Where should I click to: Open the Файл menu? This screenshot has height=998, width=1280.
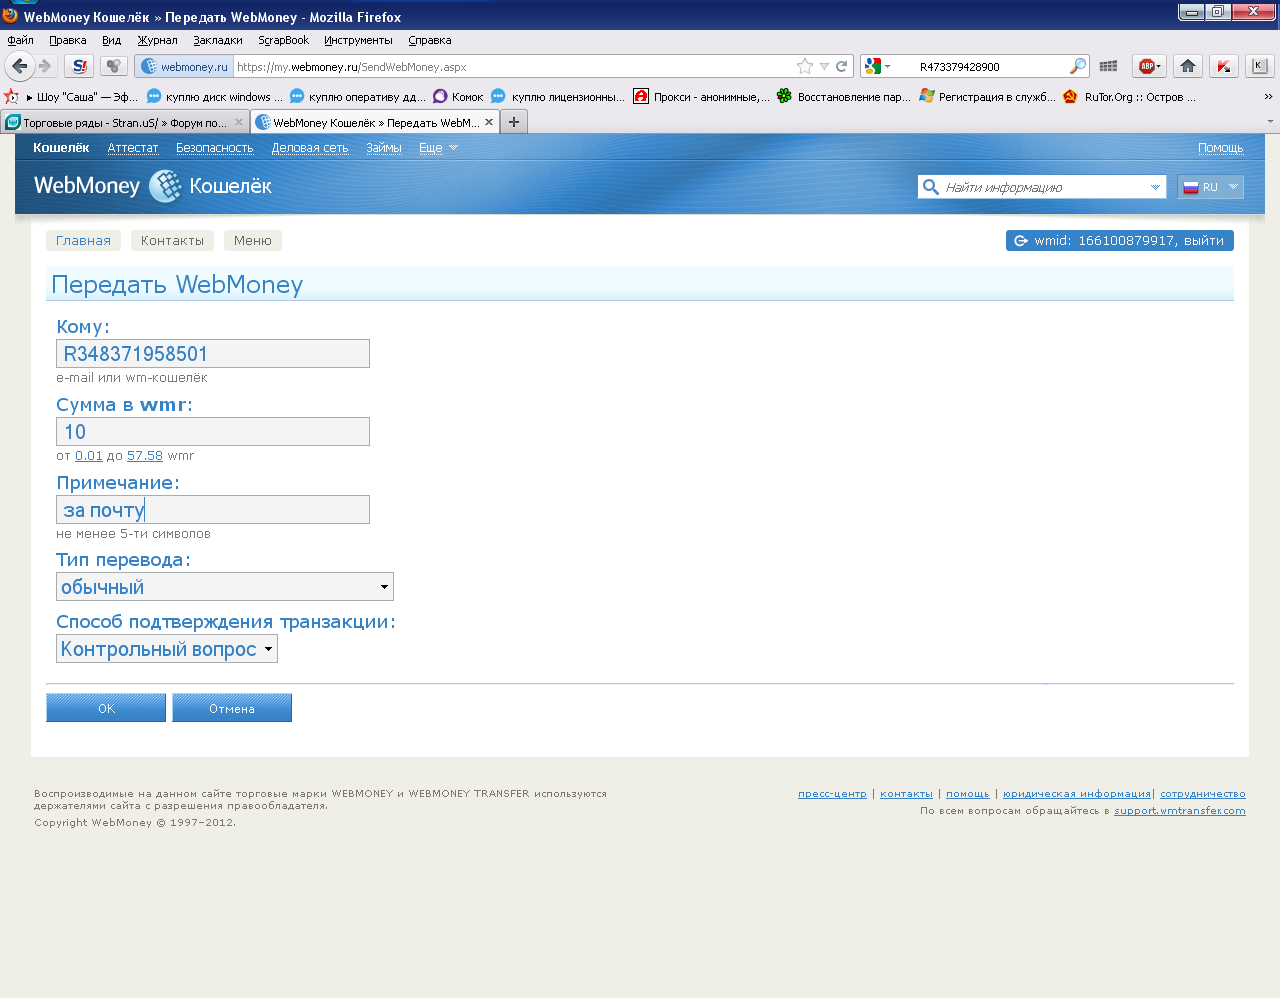[x=21, y=40]
